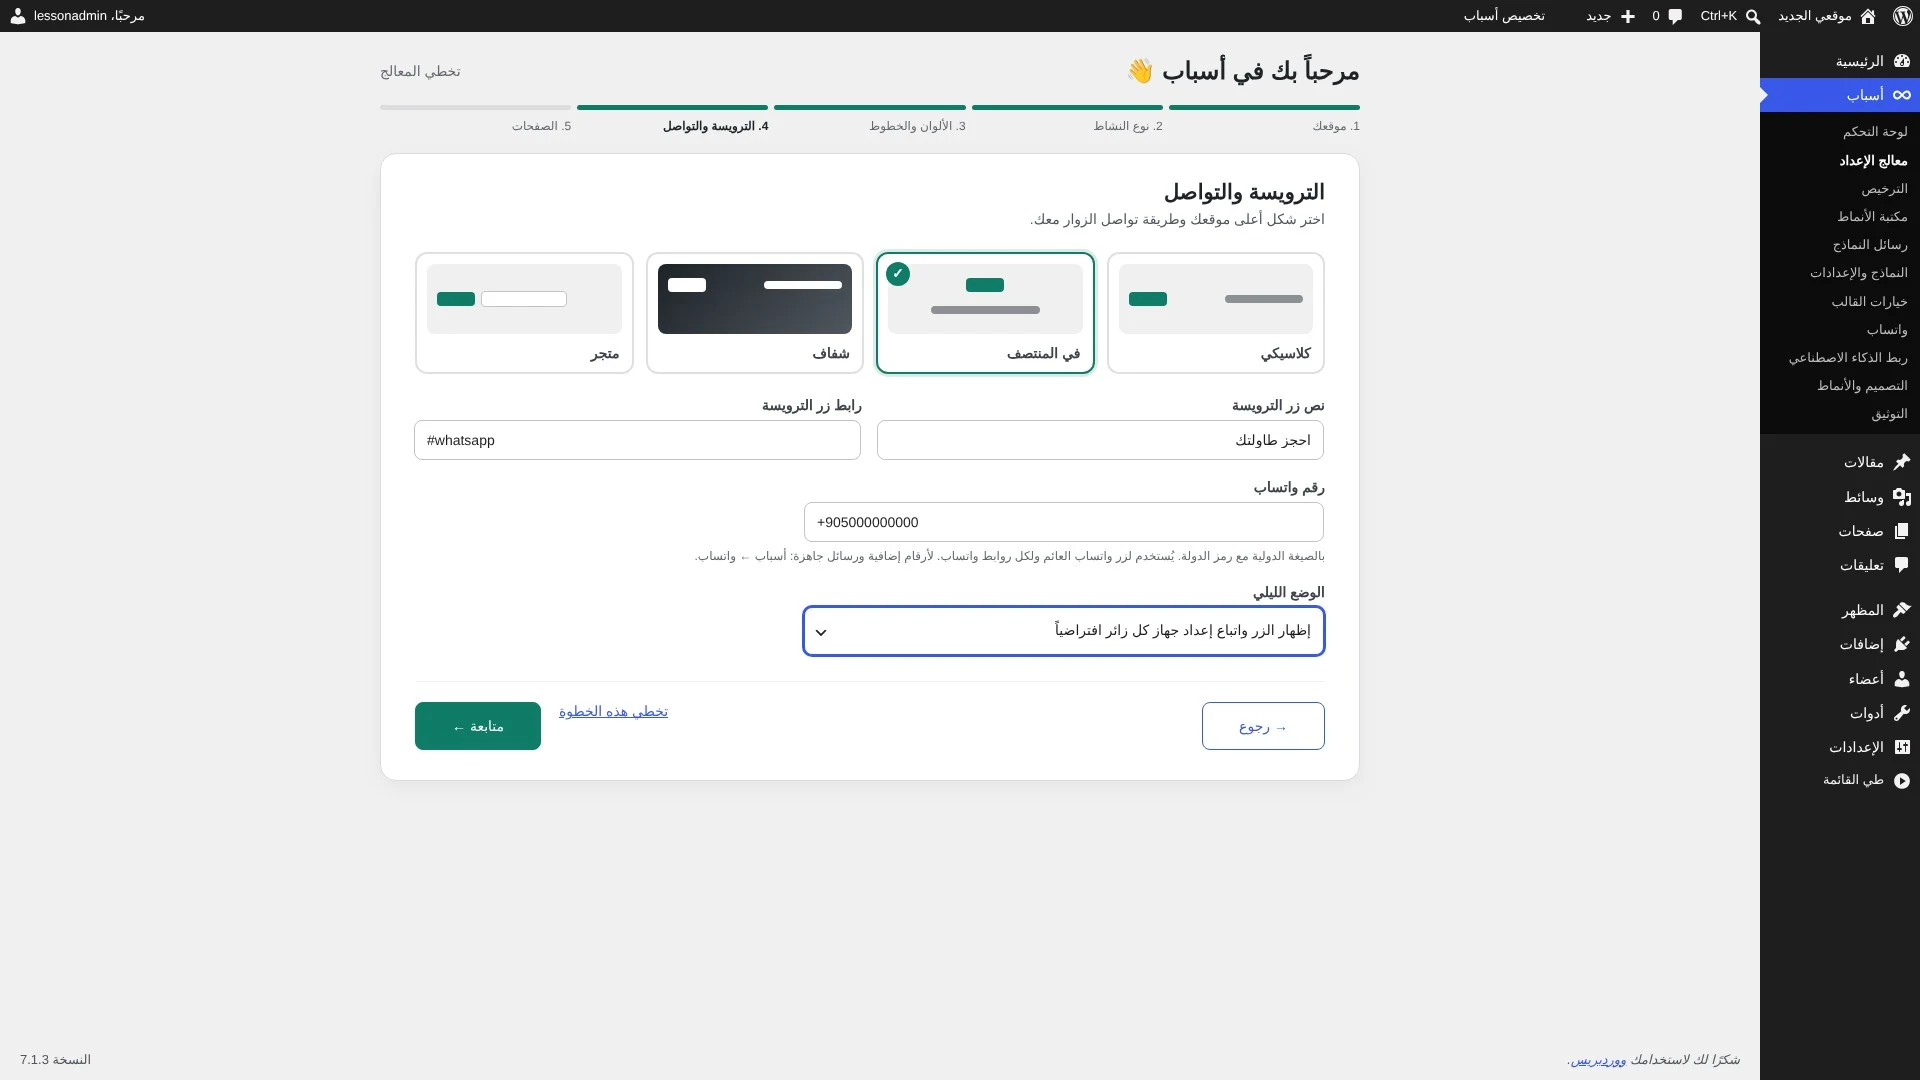Open خيارات القالب submenu item
1920x1080 pixels.
click(1869, 302)
